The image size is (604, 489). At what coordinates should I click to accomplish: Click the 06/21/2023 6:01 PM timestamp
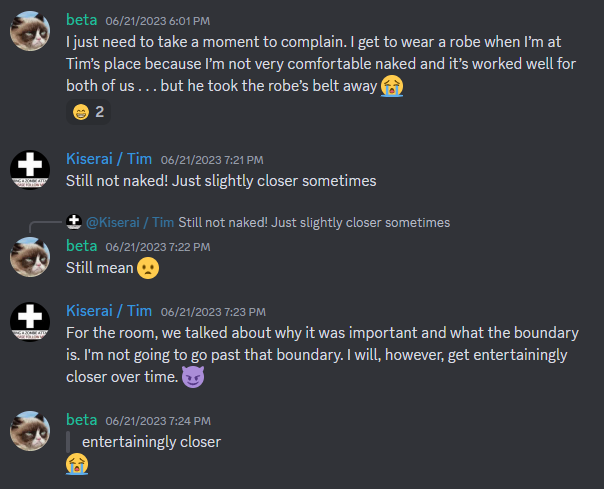pos(161,20)
